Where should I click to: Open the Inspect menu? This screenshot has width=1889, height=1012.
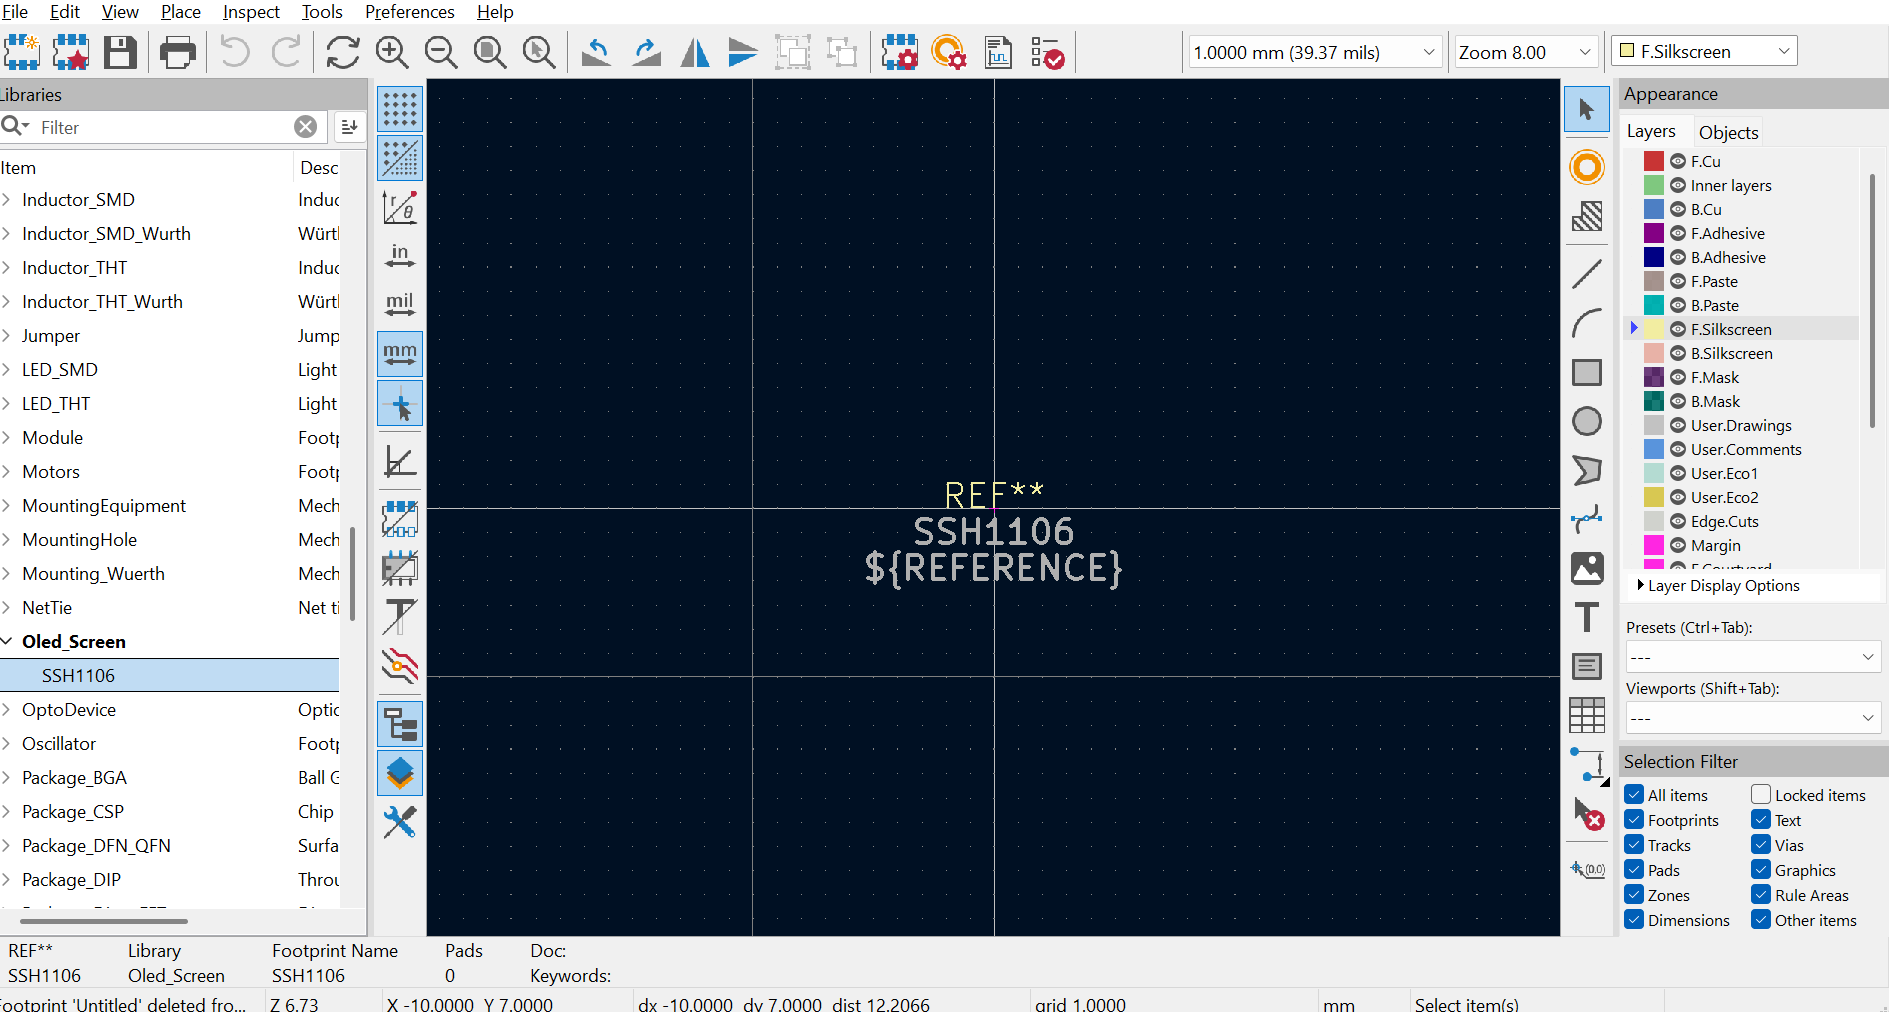pos(251,12)
